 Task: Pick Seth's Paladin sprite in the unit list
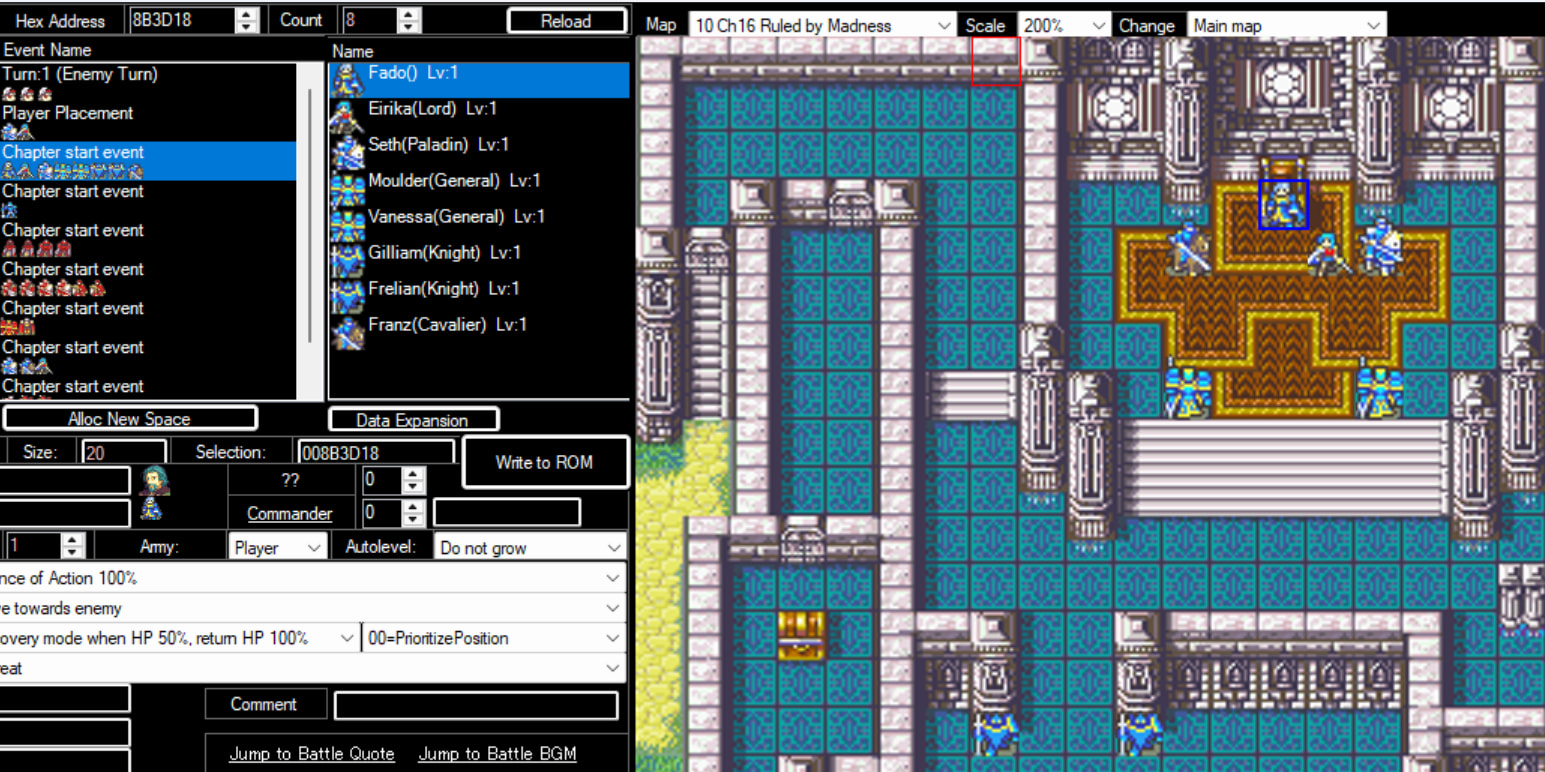click(x=347, y=152)
